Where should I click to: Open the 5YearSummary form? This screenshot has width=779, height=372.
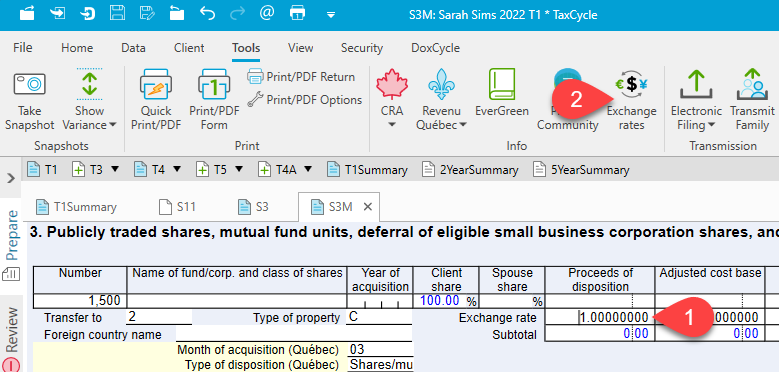(x=582, y=170)
